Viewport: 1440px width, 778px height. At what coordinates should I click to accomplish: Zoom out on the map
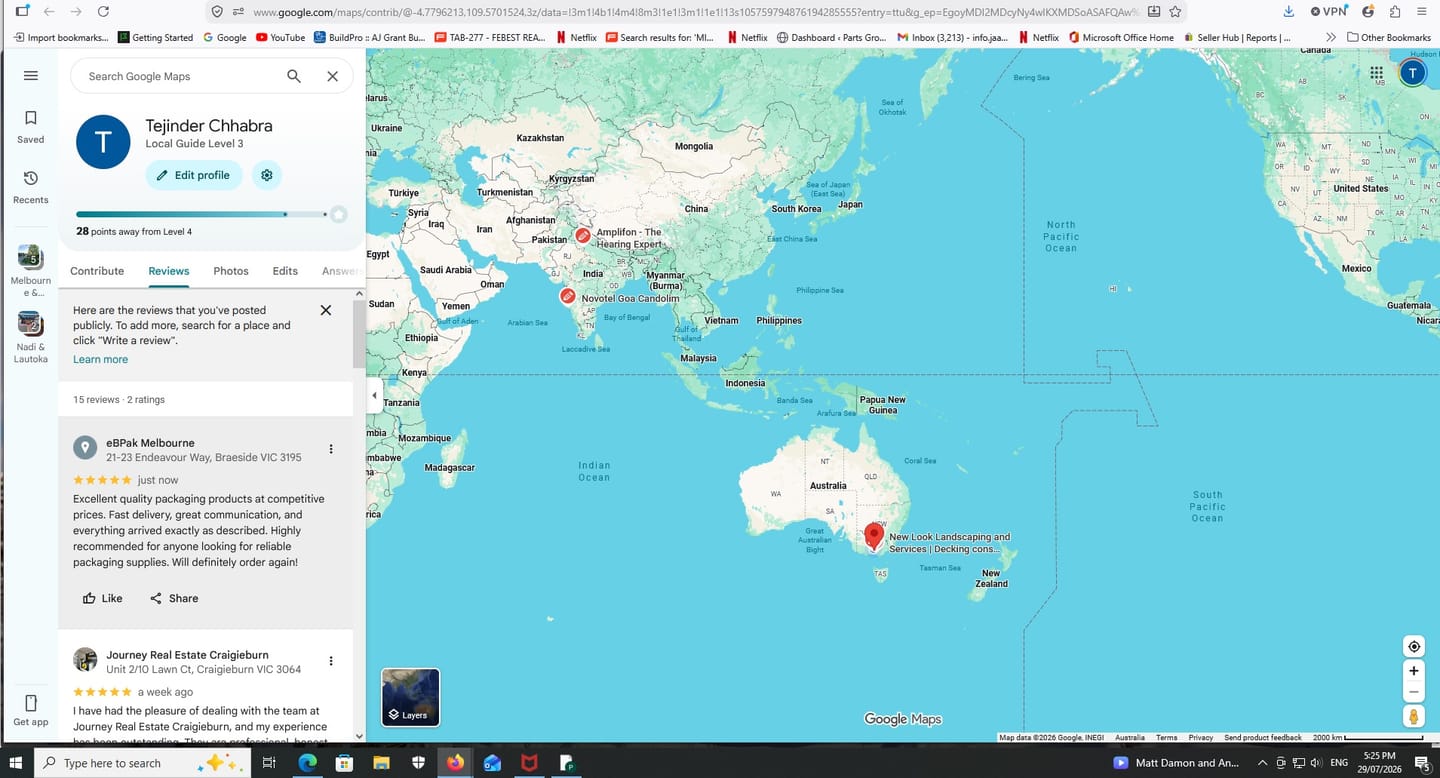[1413, 692]
